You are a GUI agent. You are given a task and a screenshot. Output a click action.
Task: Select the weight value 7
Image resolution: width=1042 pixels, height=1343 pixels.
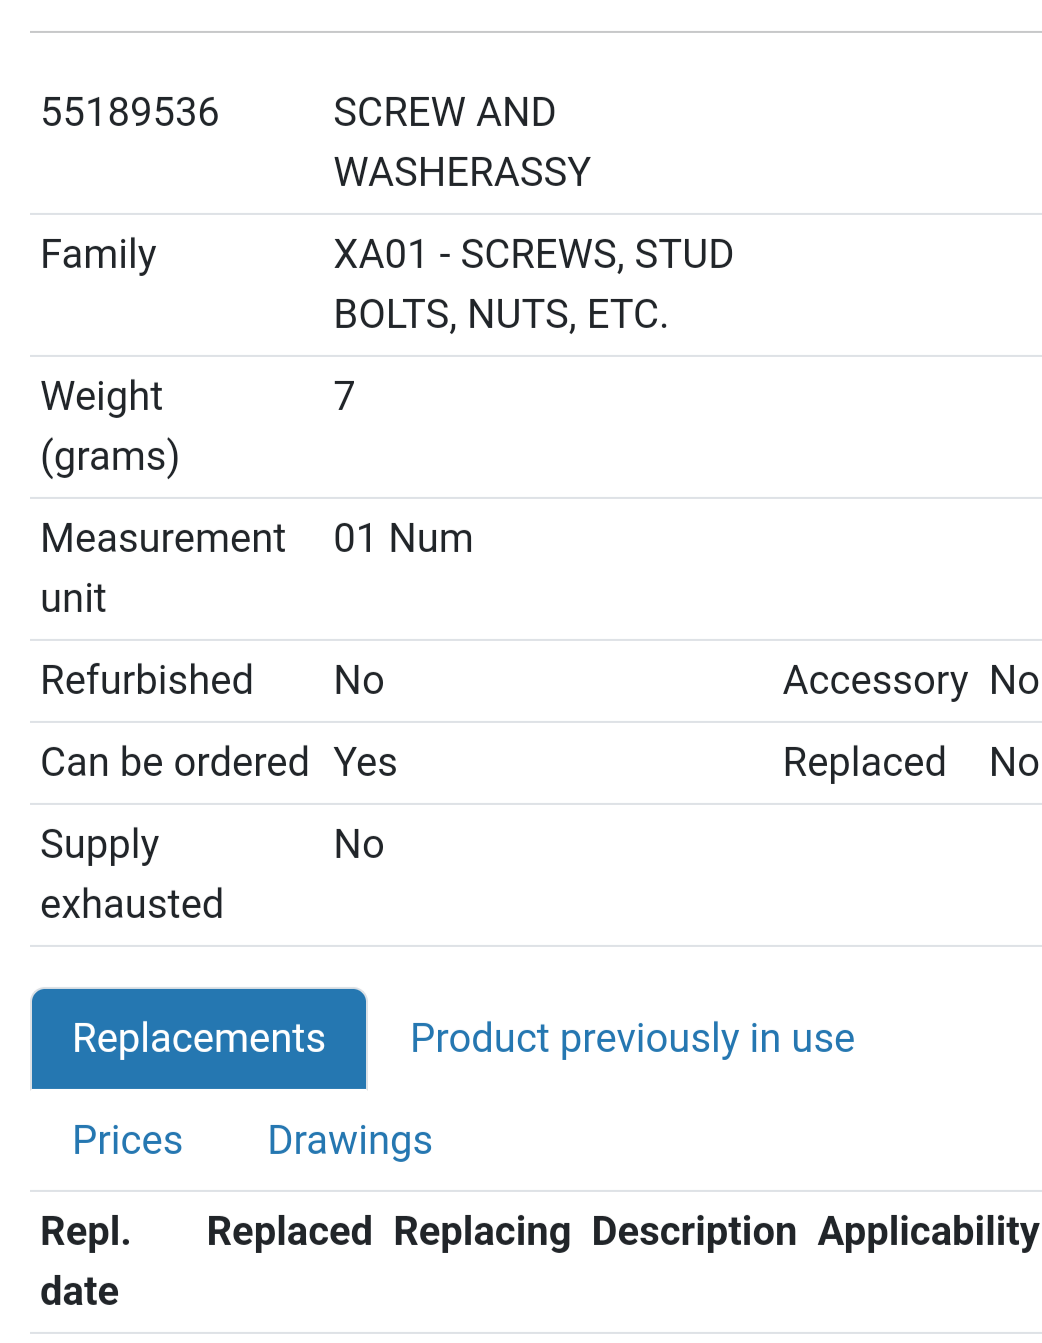click(x=344, y=396)
